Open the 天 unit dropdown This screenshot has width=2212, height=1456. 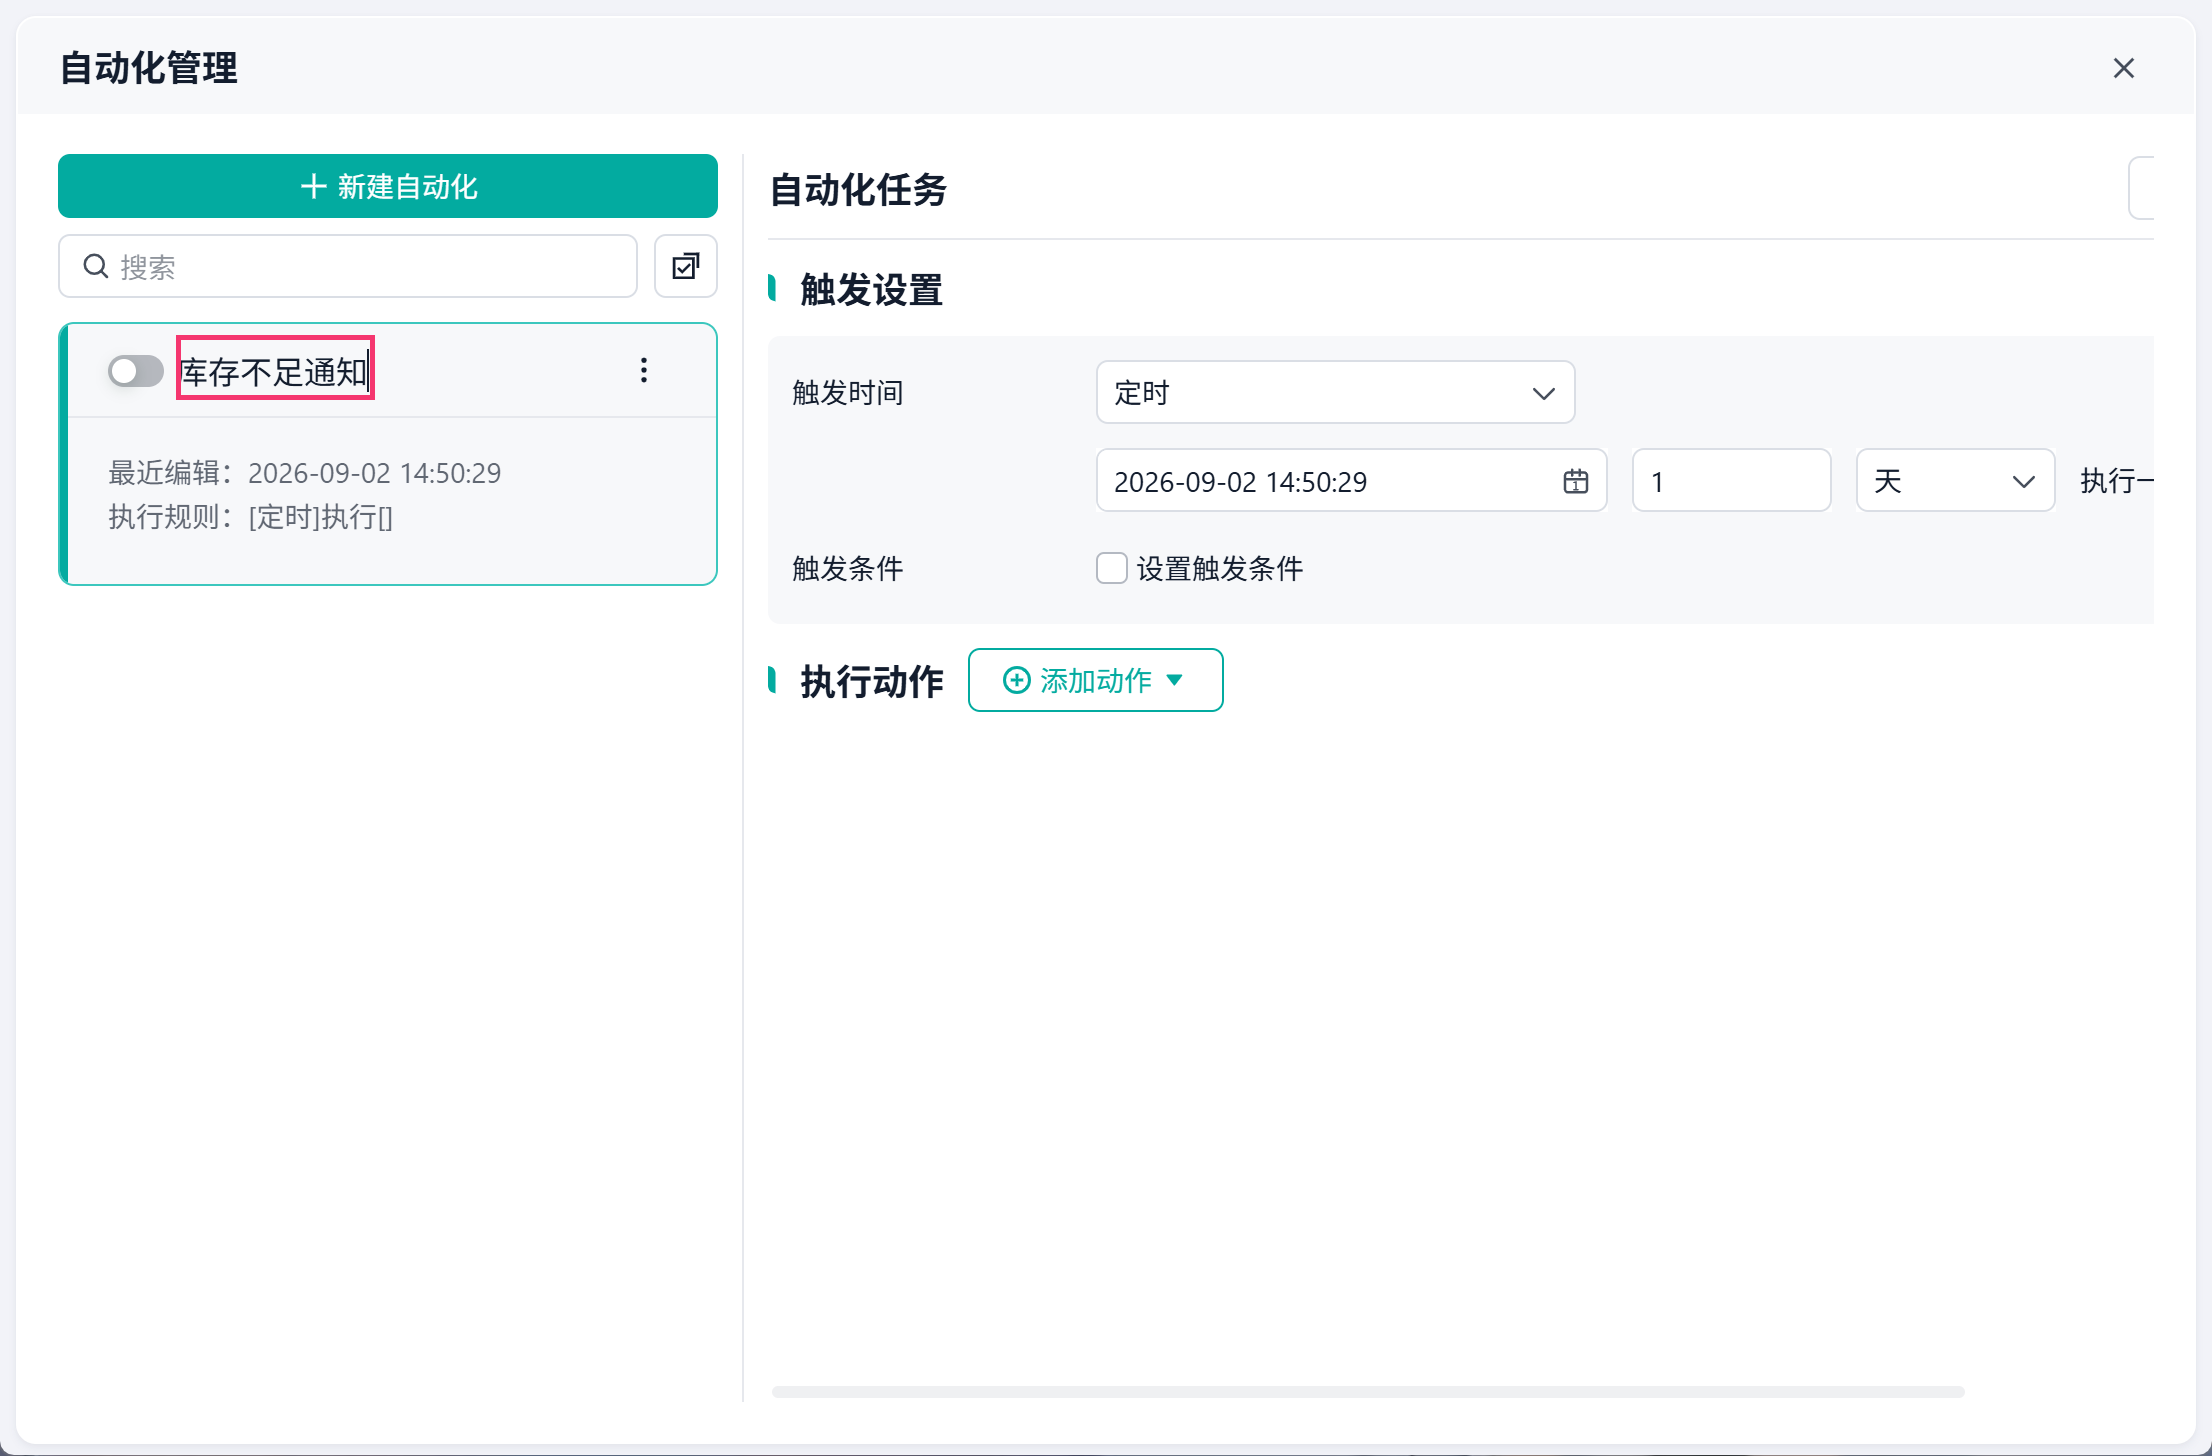(x=1955, y=480)
